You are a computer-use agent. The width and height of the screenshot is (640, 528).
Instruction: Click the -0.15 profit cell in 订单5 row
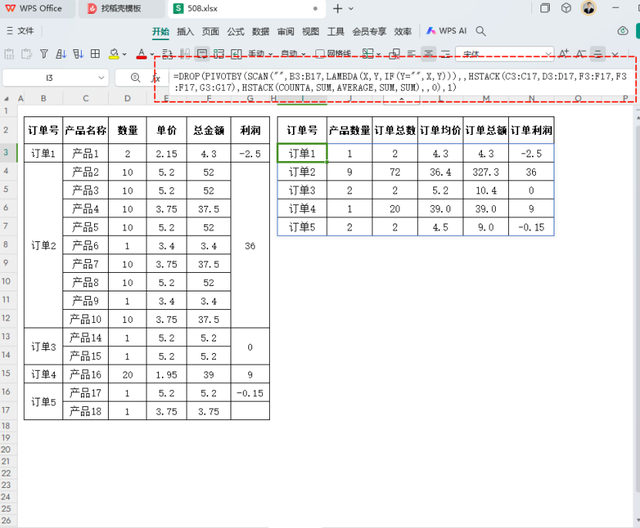(531, 227)
